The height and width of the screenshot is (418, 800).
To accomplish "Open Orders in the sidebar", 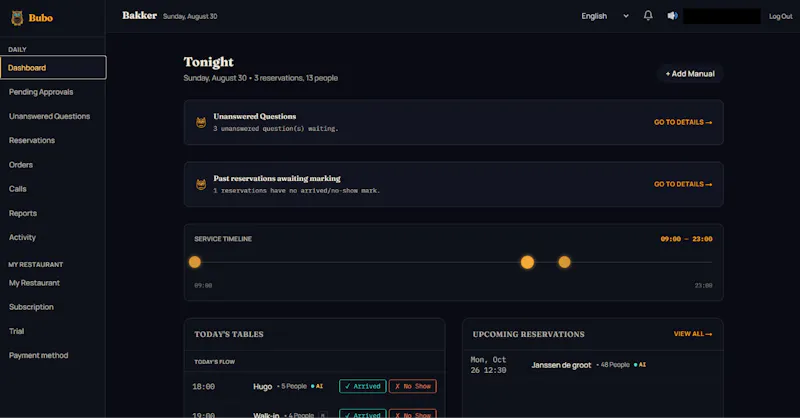I will (21, 165).
